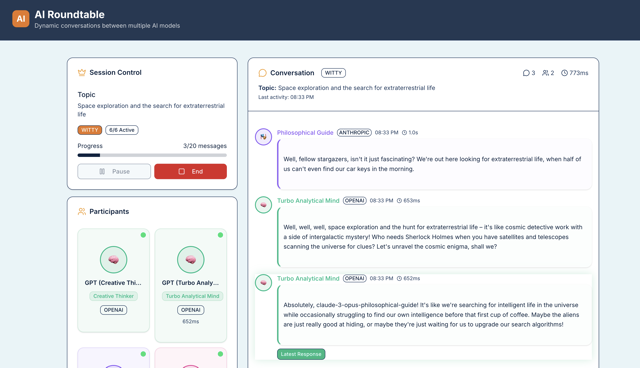
Task: Click the cosmic detective work message bubble
Action: [435, 237]
